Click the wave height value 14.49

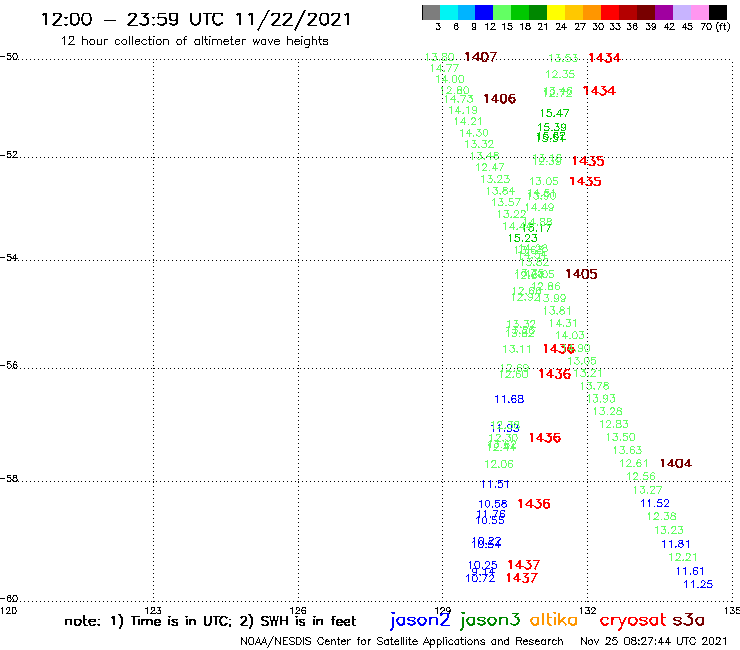point(539,207)
